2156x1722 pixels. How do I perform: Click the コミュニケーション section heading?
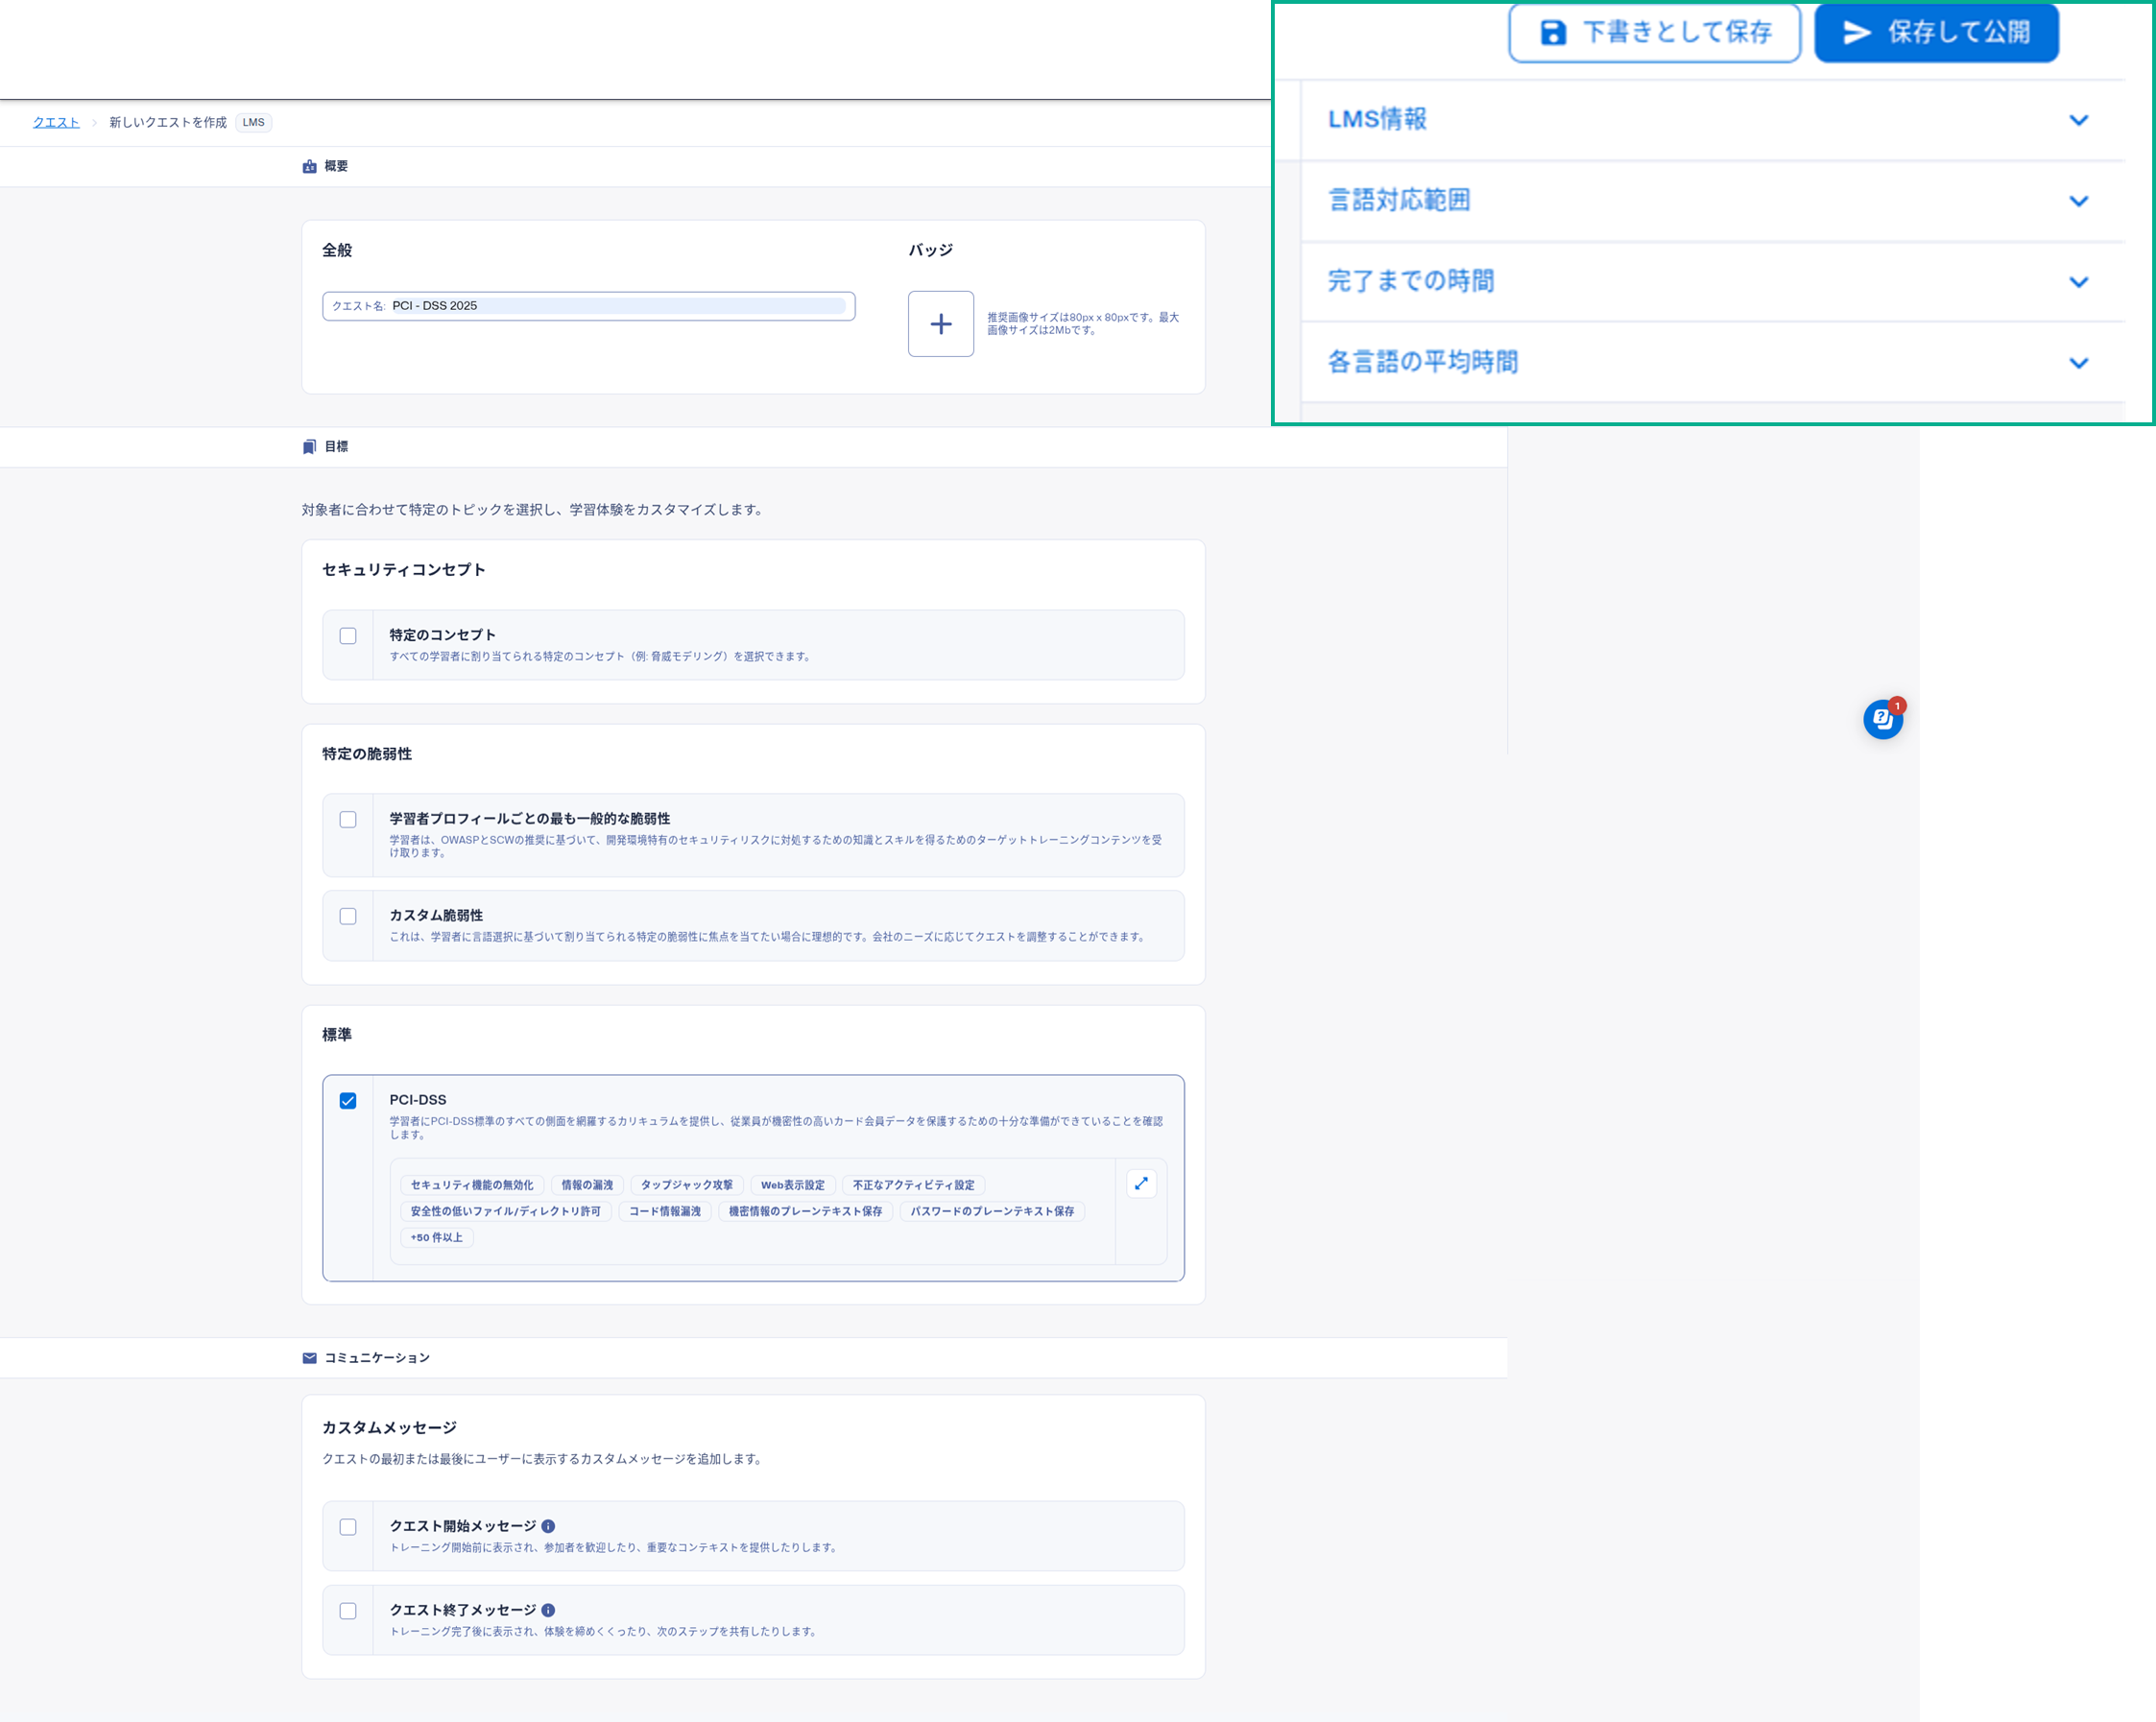click(x=377, y=1358)
